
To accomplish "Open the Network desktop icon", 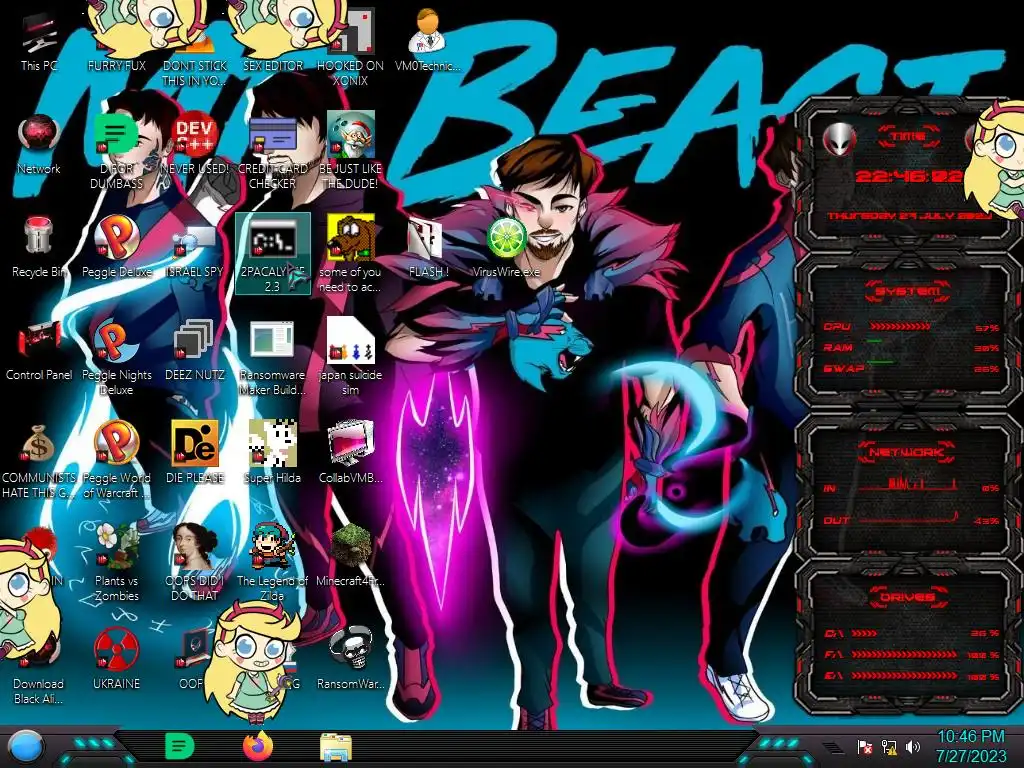I will point(39,144).
